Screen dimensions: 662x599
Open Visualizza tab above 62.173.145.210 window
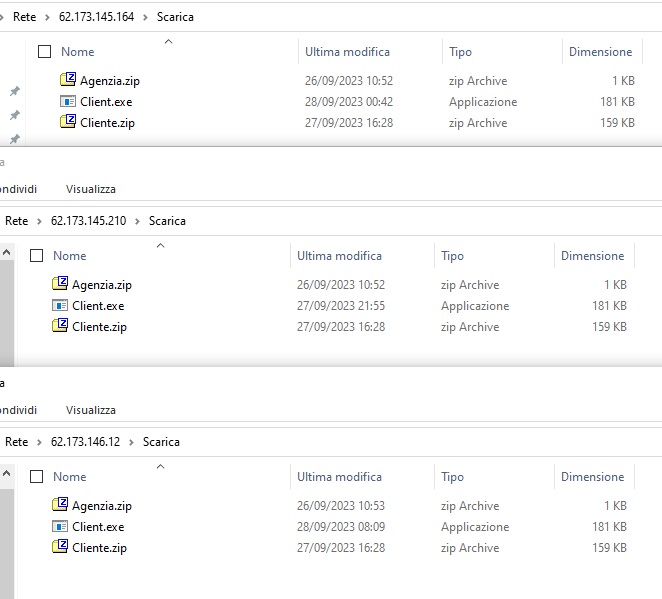[x=91, y=189]
